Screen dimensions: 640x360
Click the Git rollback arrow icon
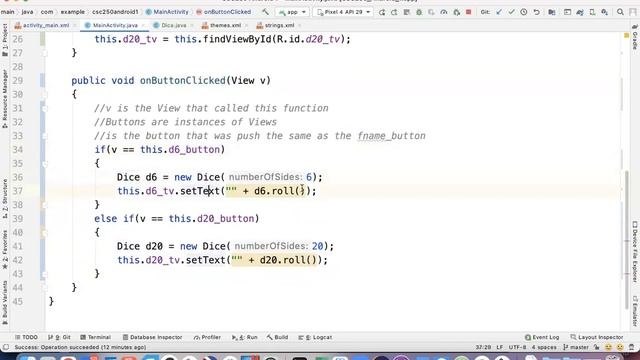point(536,12)
